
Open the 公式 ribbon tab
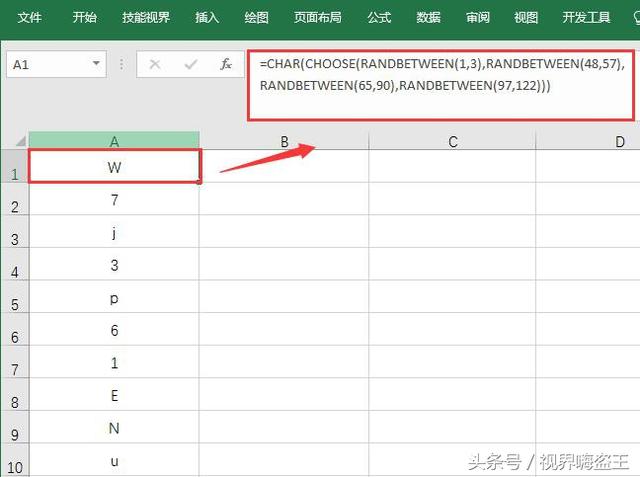click(x=379, y=17)
